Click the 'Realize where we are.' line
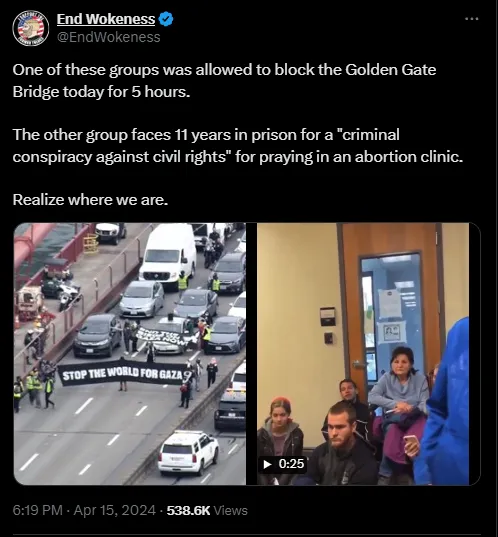The width and height of the screenshot is (498, 537). [90, 200]
